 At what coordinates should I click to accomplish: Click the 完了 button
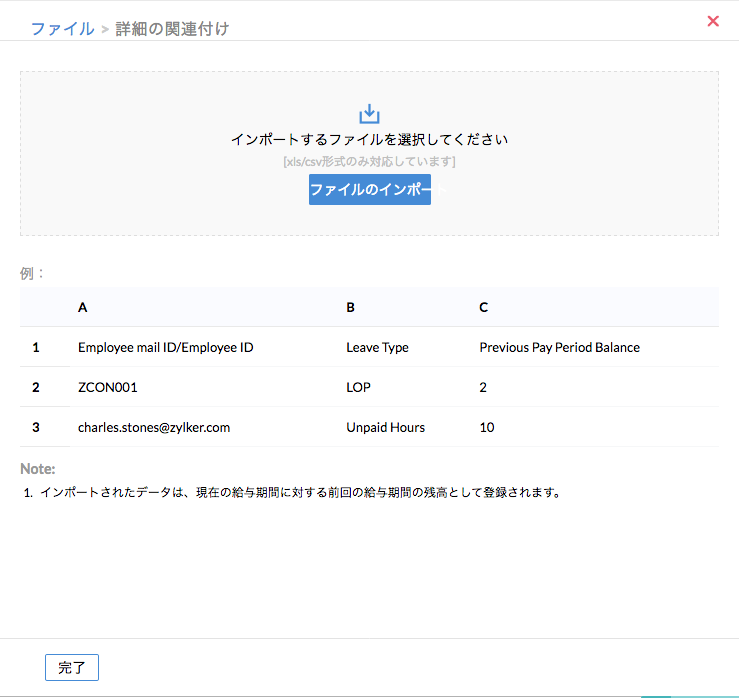72,667
